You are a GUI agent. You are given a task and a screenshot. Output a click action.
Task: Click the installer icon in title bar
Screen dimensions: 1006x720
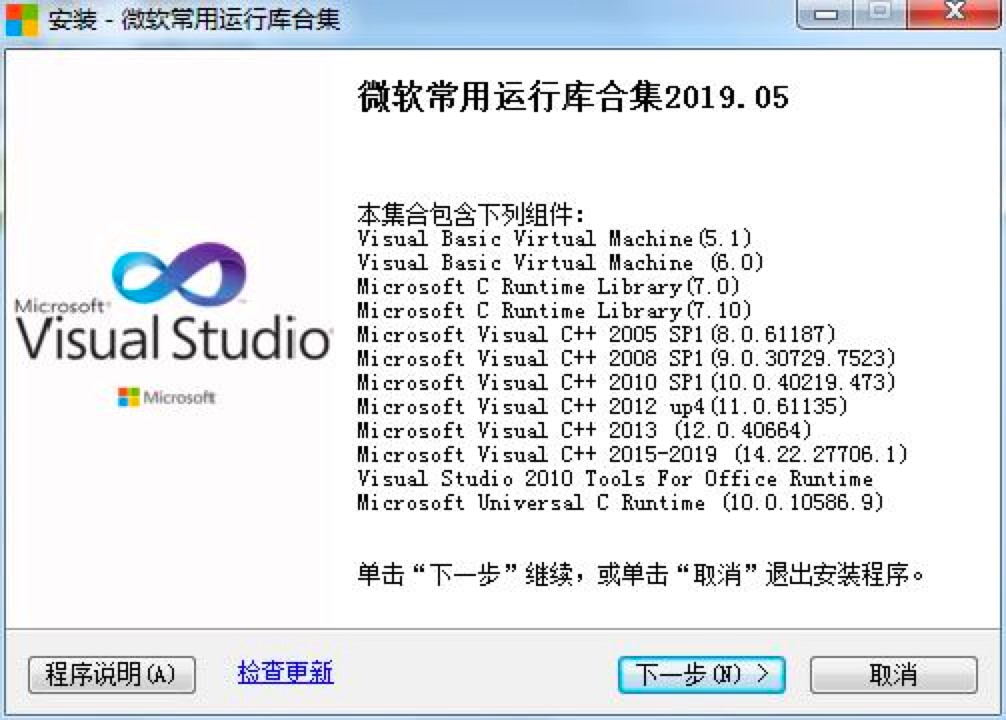[x=21, y=19]
